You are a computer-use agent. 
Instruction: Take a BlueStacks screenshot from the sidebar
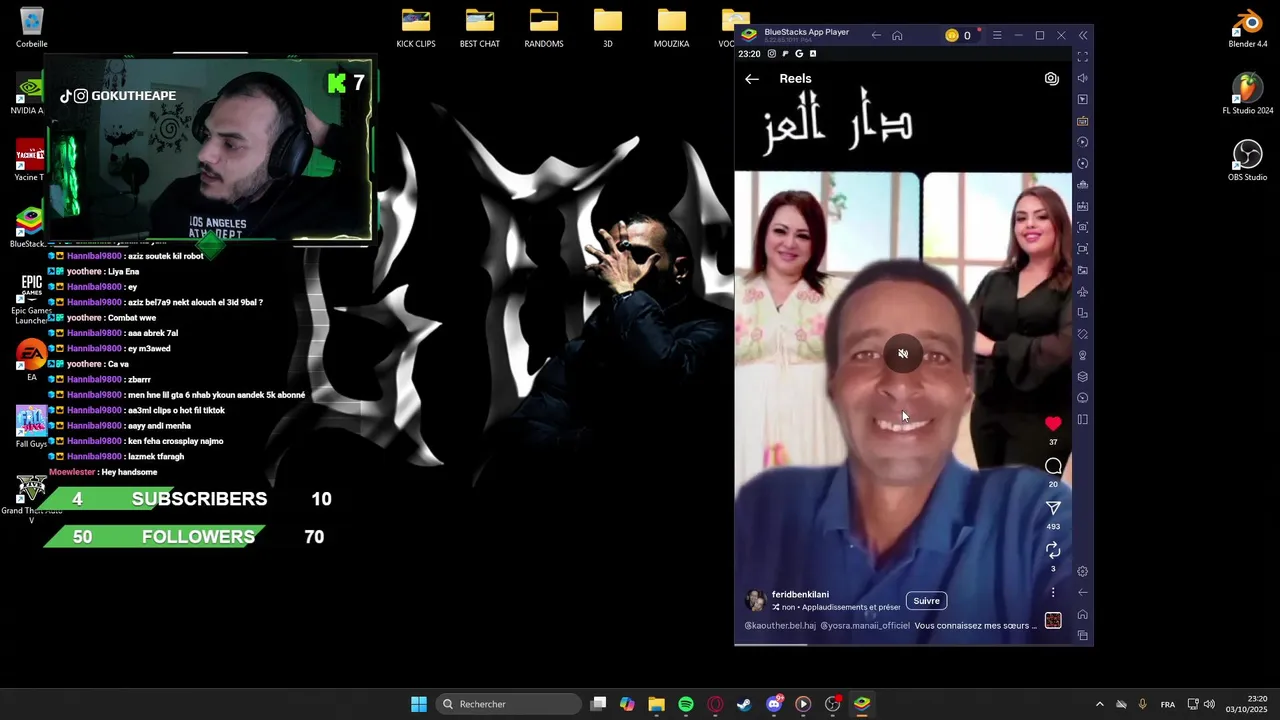click(x=1083, y=227)
